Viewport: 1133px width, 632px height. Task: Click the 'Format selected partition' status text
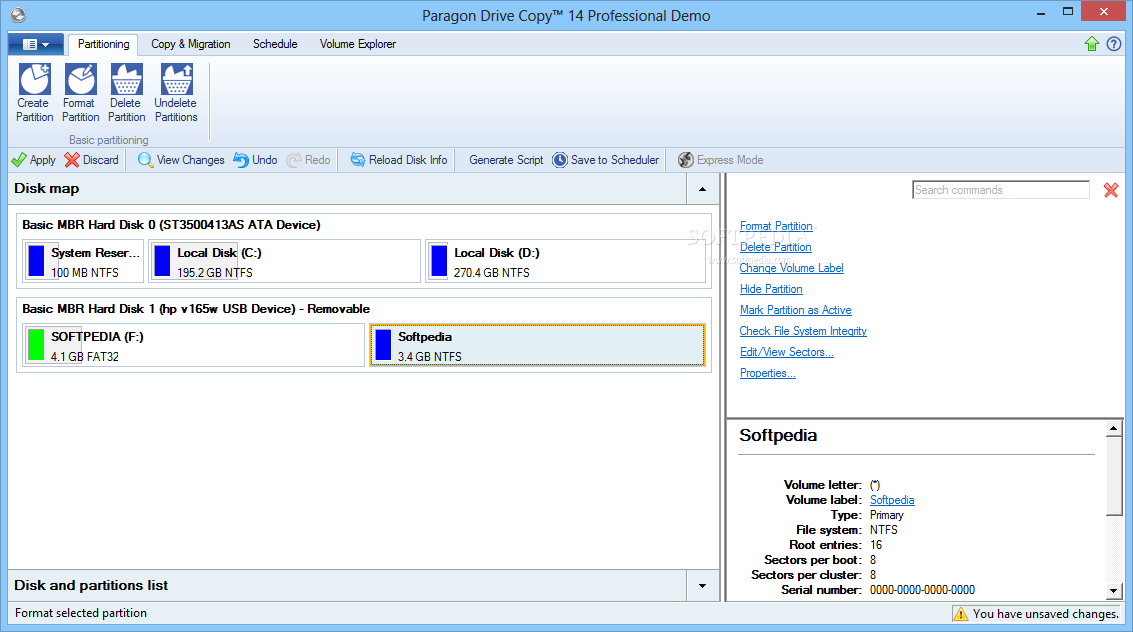(81, 613)
